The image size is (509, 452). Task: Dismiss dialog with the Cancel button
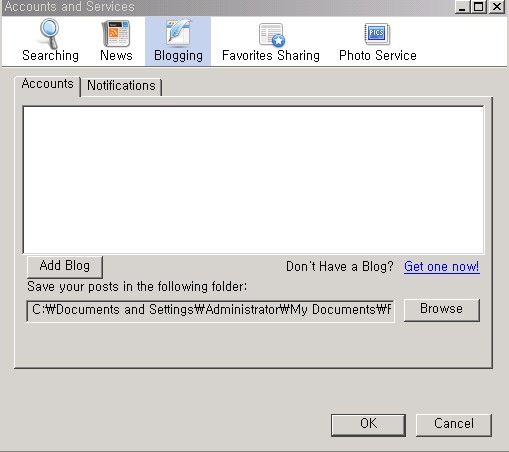tap(454, 425)
